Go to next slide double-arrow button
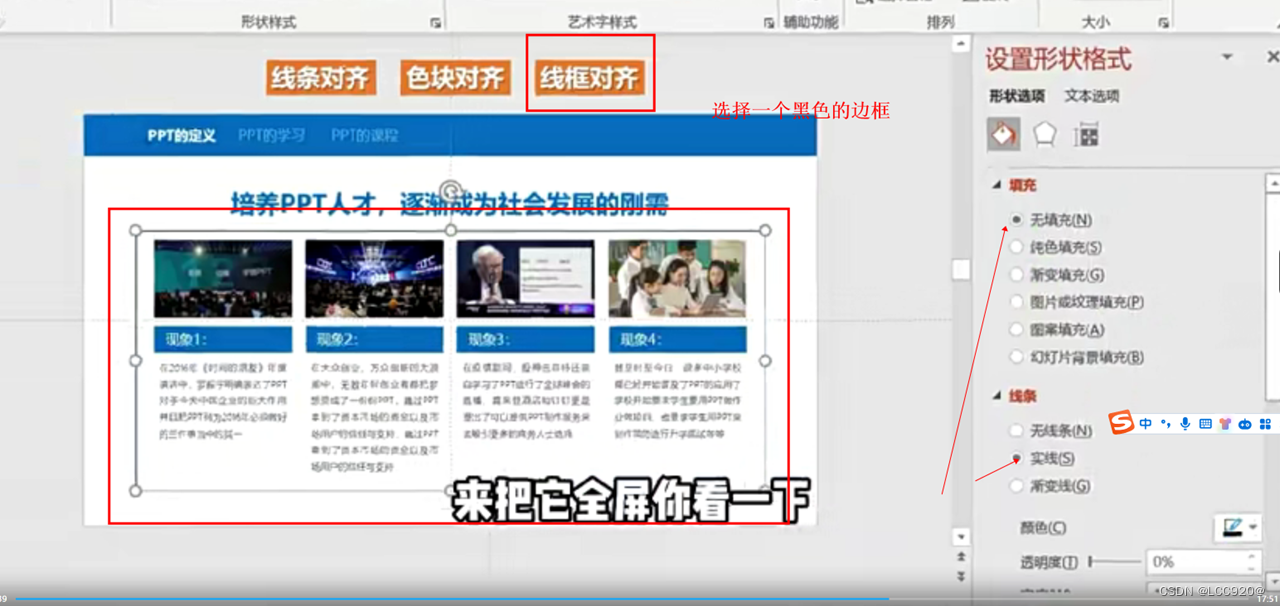Image resolution: width=1280 pixels, height=606 pixels. [961, 576]
